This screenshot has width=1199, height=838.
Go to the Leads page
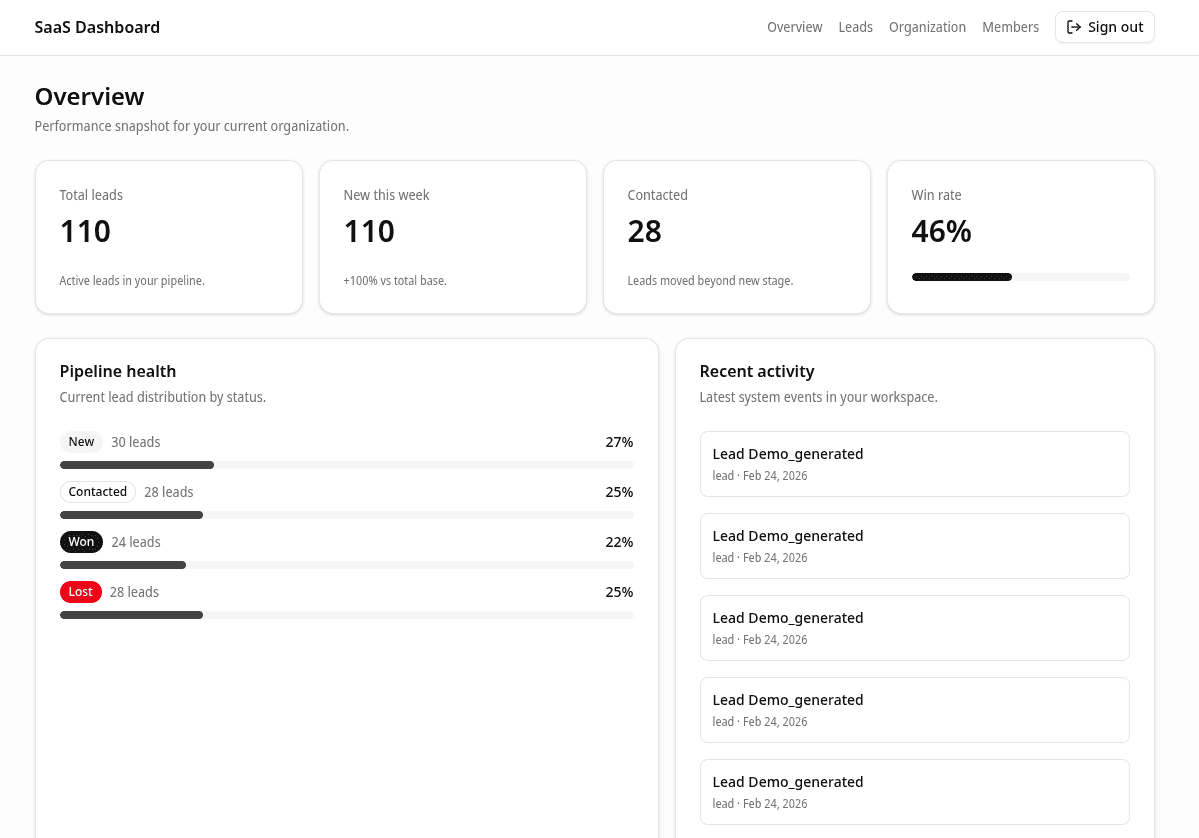(855, 27)
